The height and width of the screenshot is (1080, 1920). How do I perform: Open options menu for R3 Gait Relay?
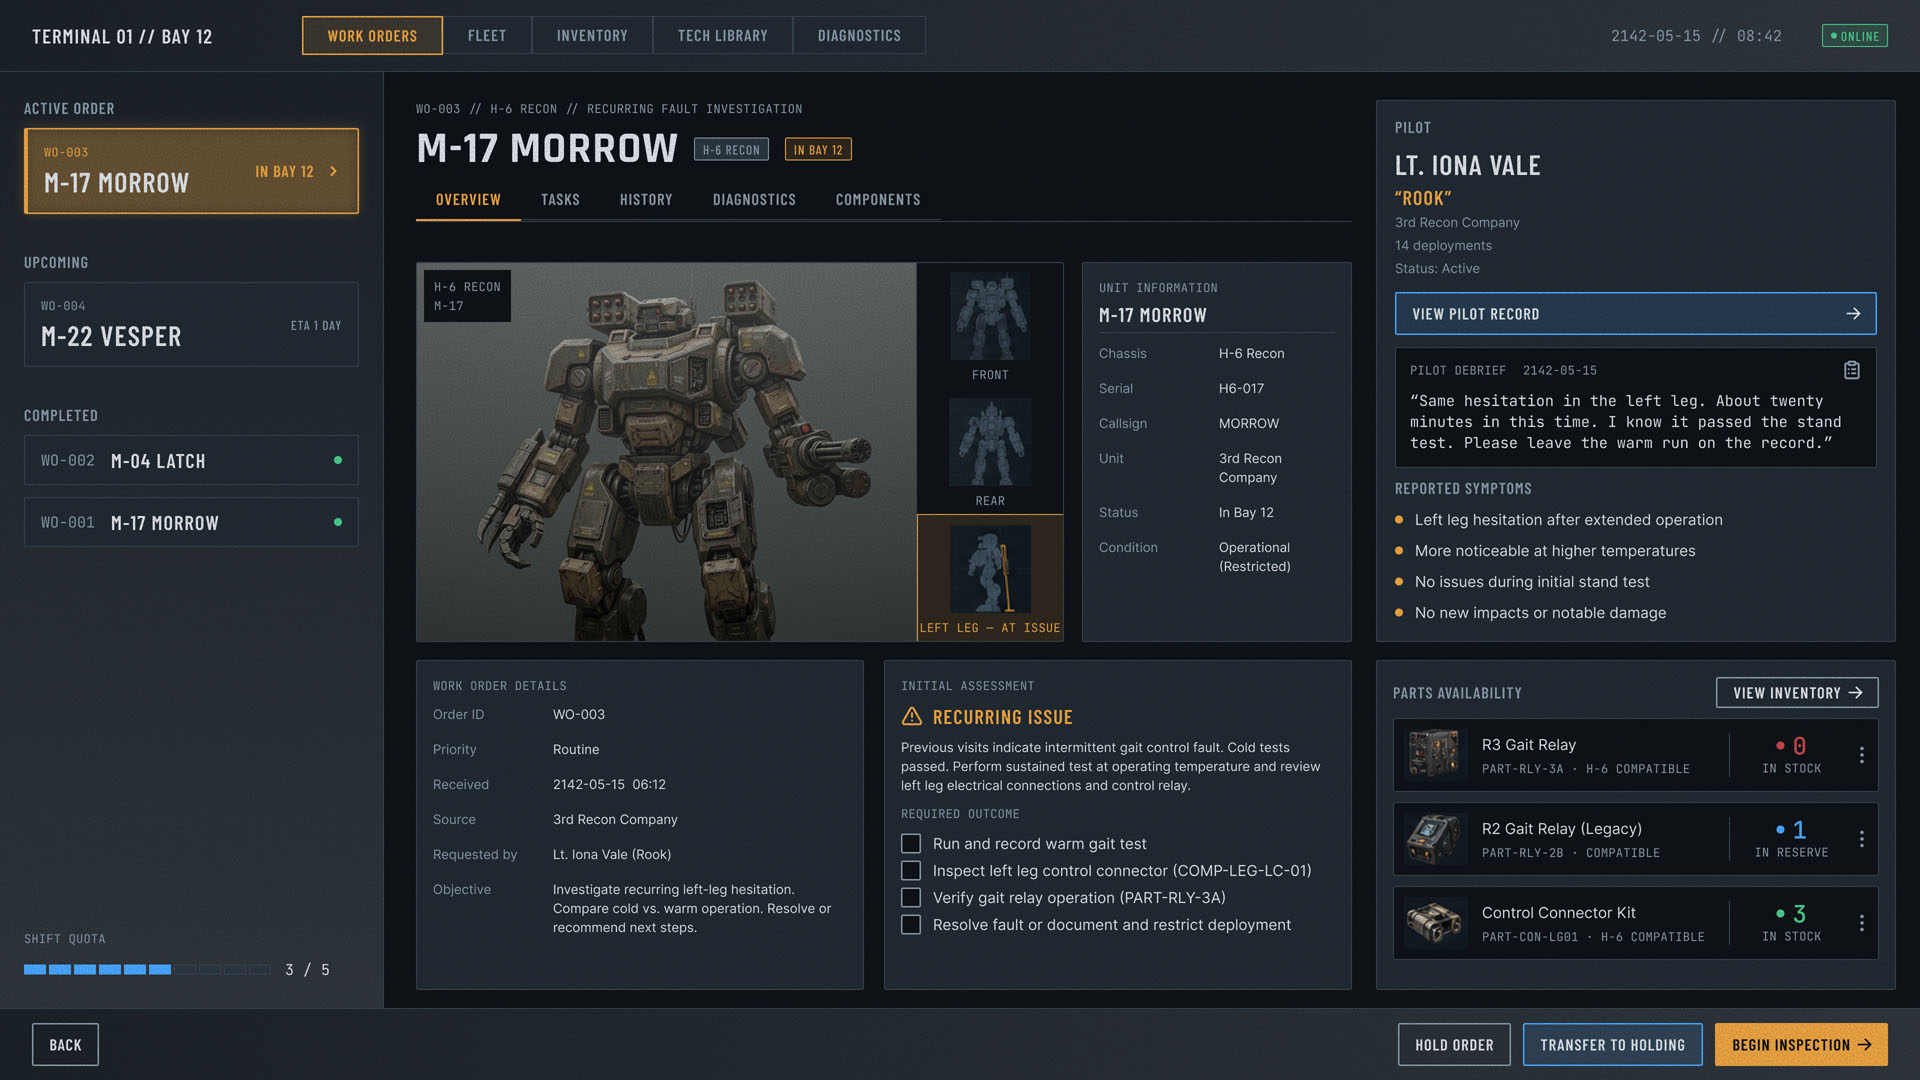pos(1861,755)
